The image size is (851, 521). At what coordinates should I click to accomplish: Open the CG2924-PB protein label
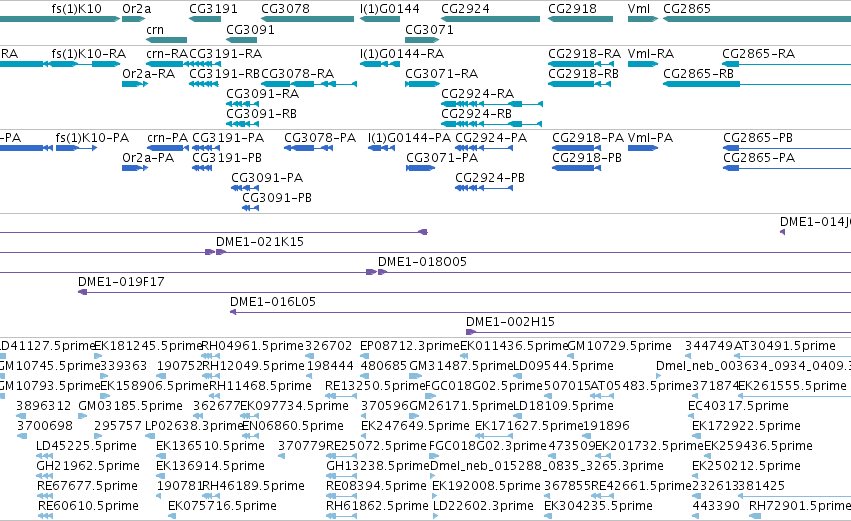click(490, 178)
